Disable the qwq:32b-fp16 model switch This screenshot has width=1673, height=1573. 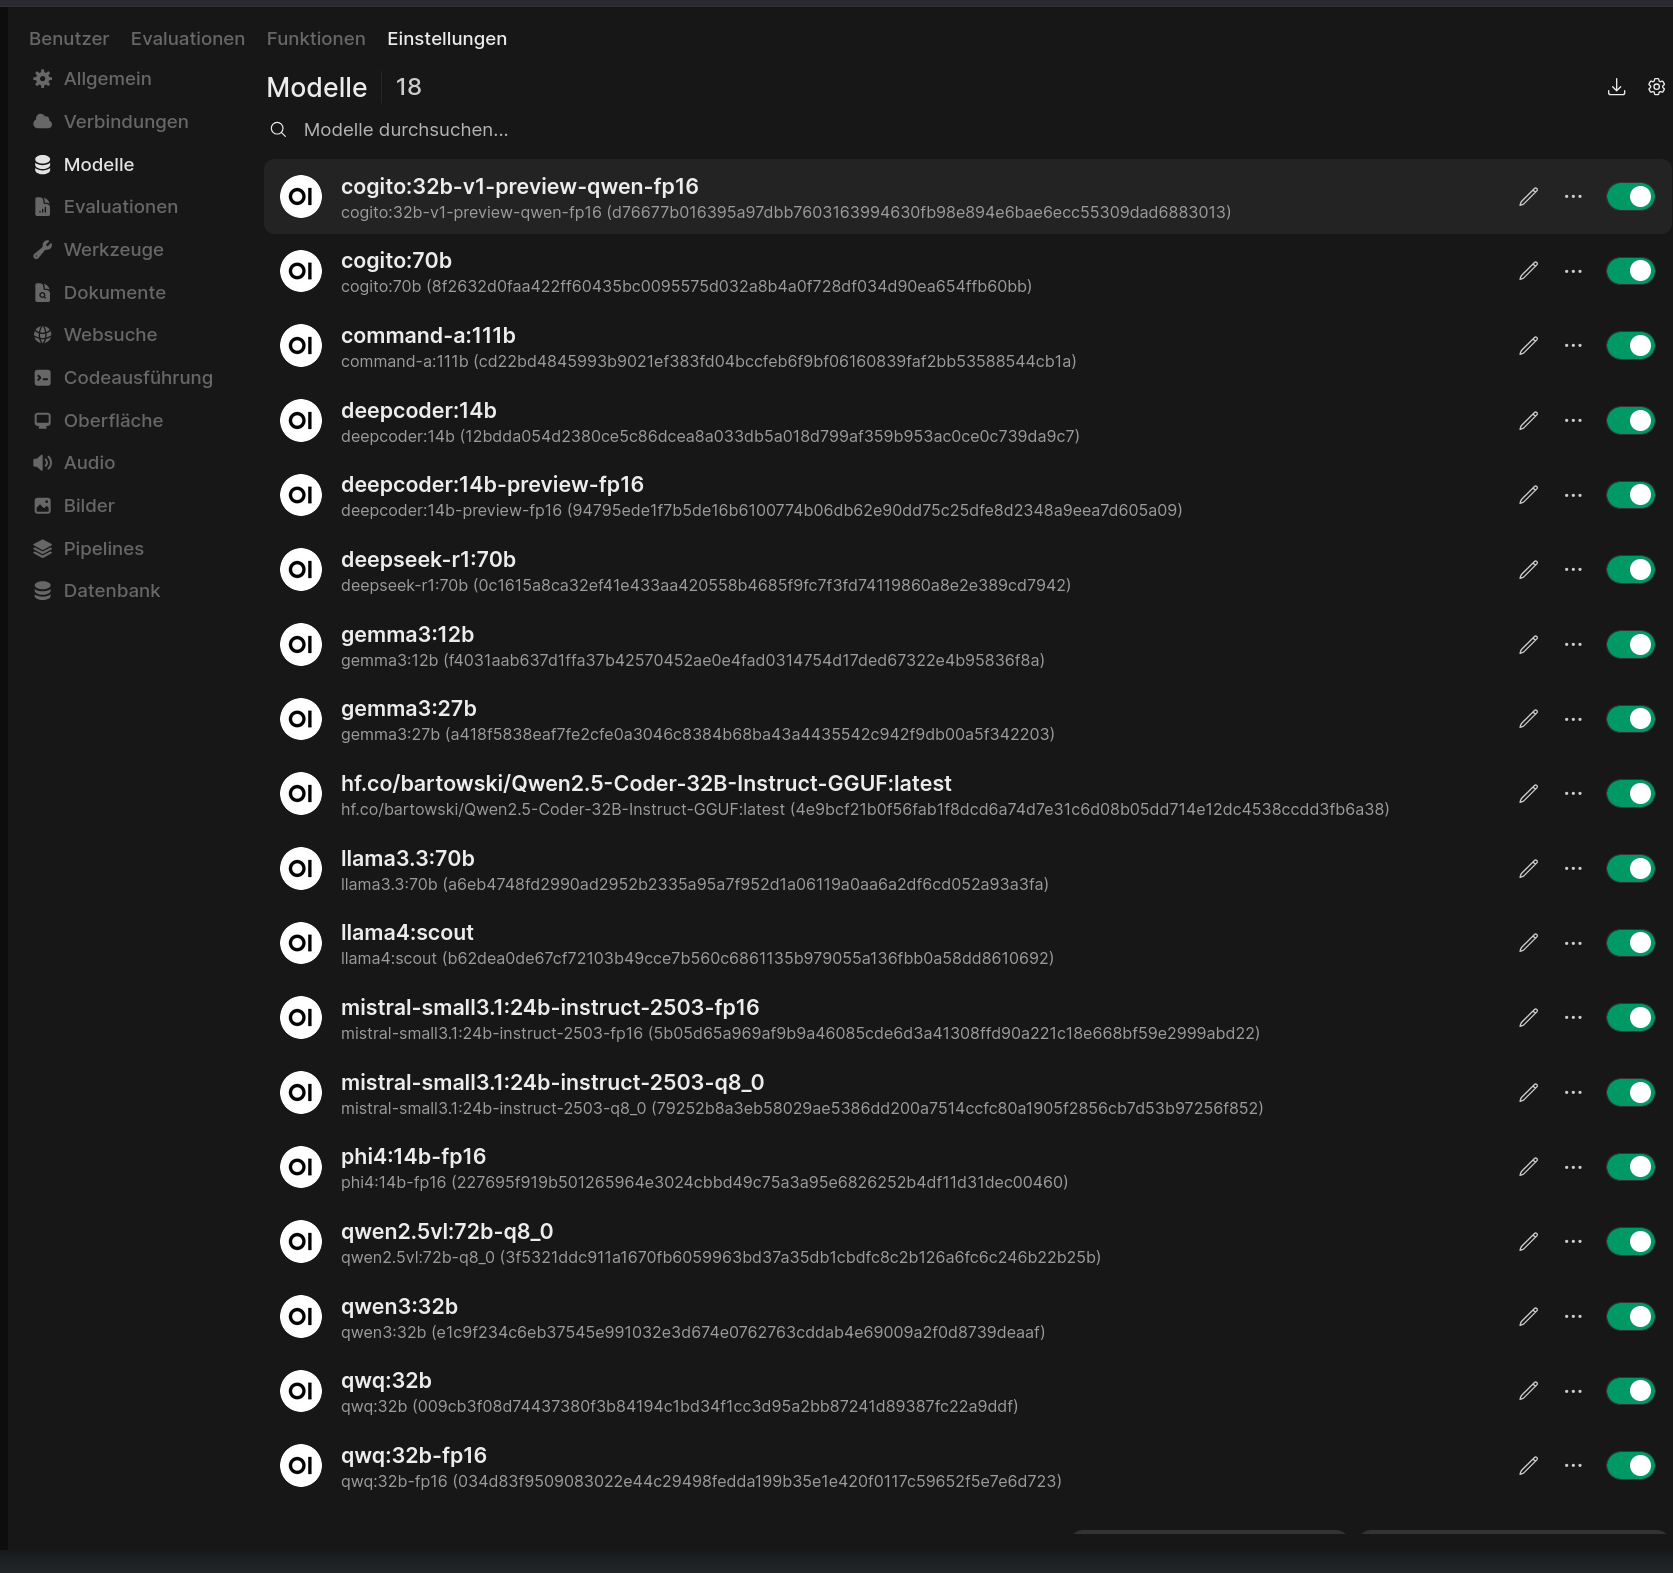[1630, 1466]
